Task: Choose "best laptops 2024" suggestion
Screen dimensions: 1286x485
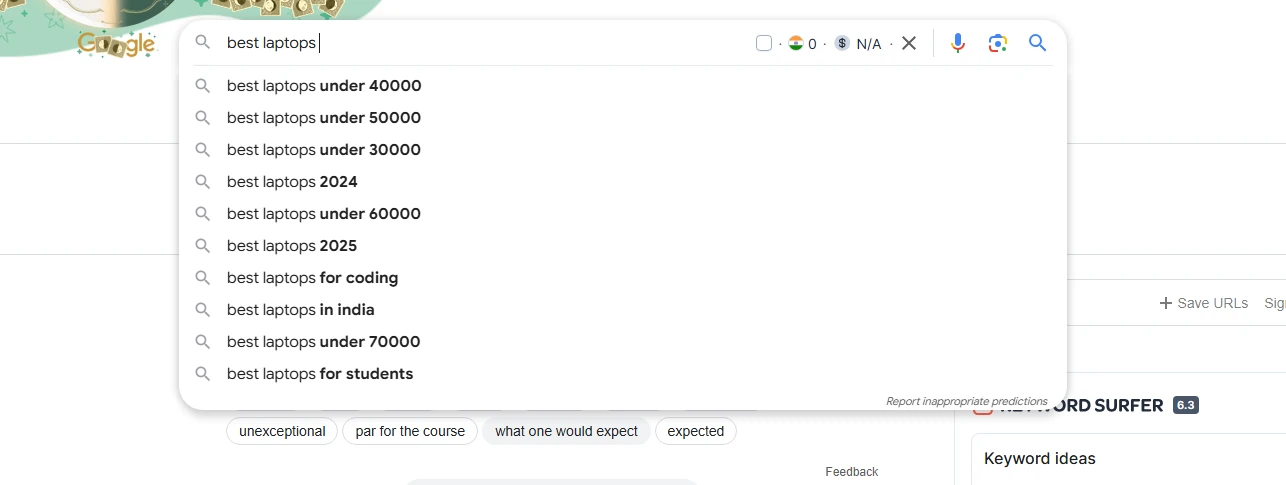Action: tap(292, 182)
